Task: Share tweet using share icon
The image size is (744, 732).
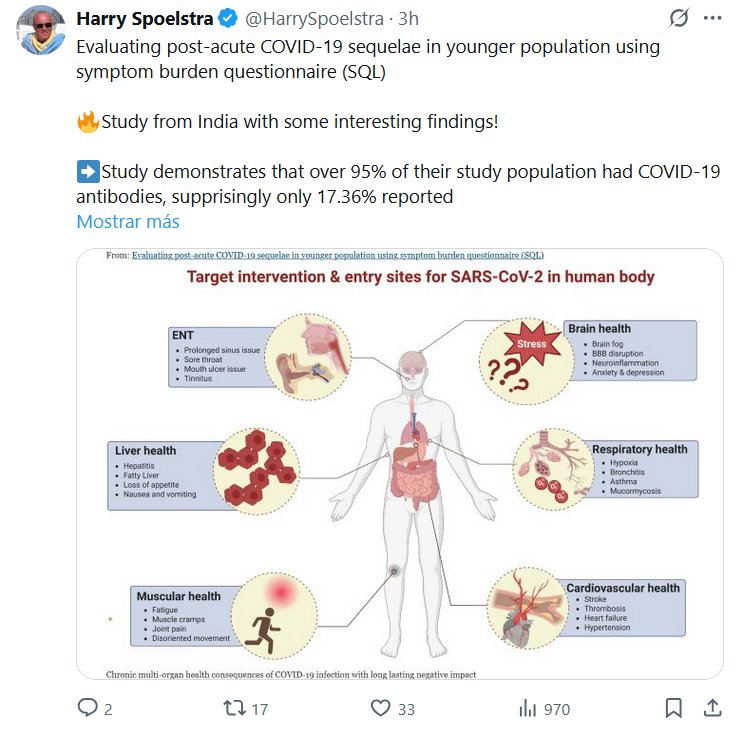Action: pyautogui.click(x=713, y=708)
